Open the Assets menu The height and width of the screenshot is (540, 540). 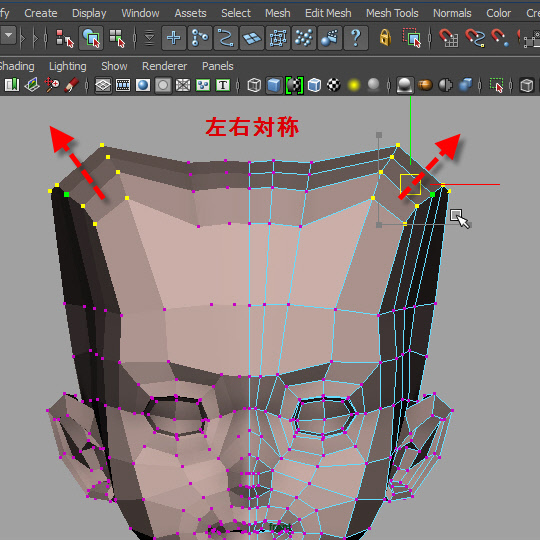(x=190, y=13)
